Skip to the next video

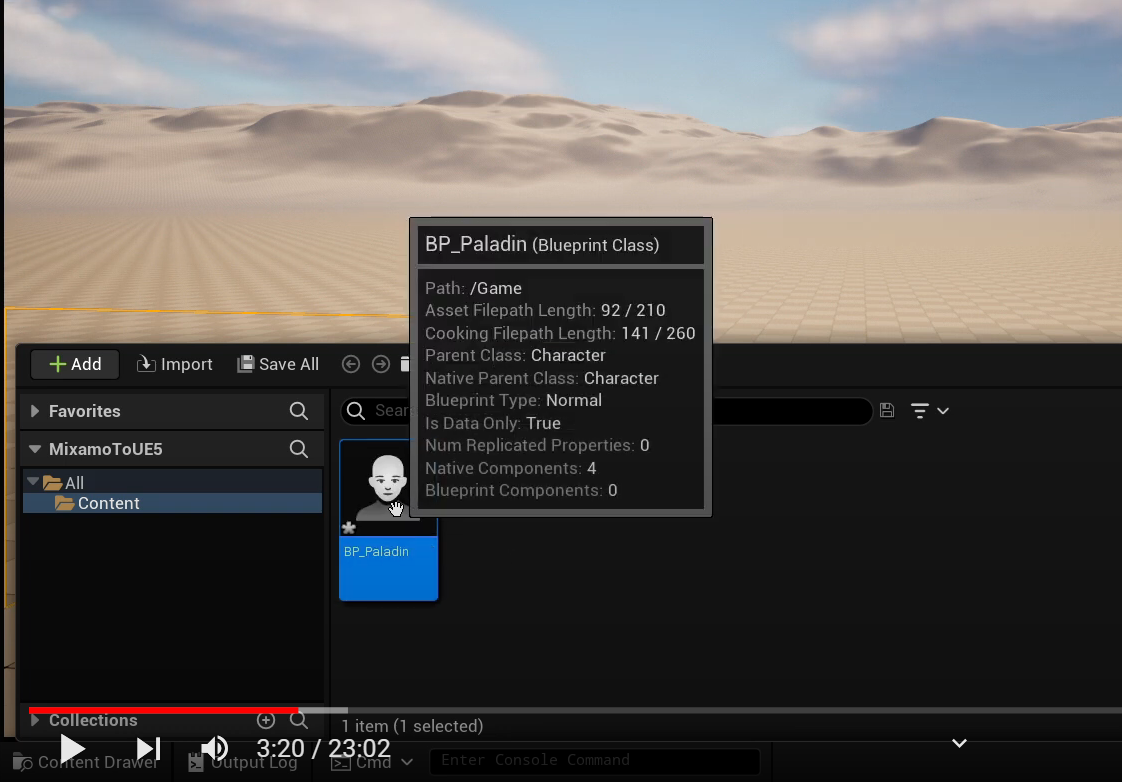point(148,749)
